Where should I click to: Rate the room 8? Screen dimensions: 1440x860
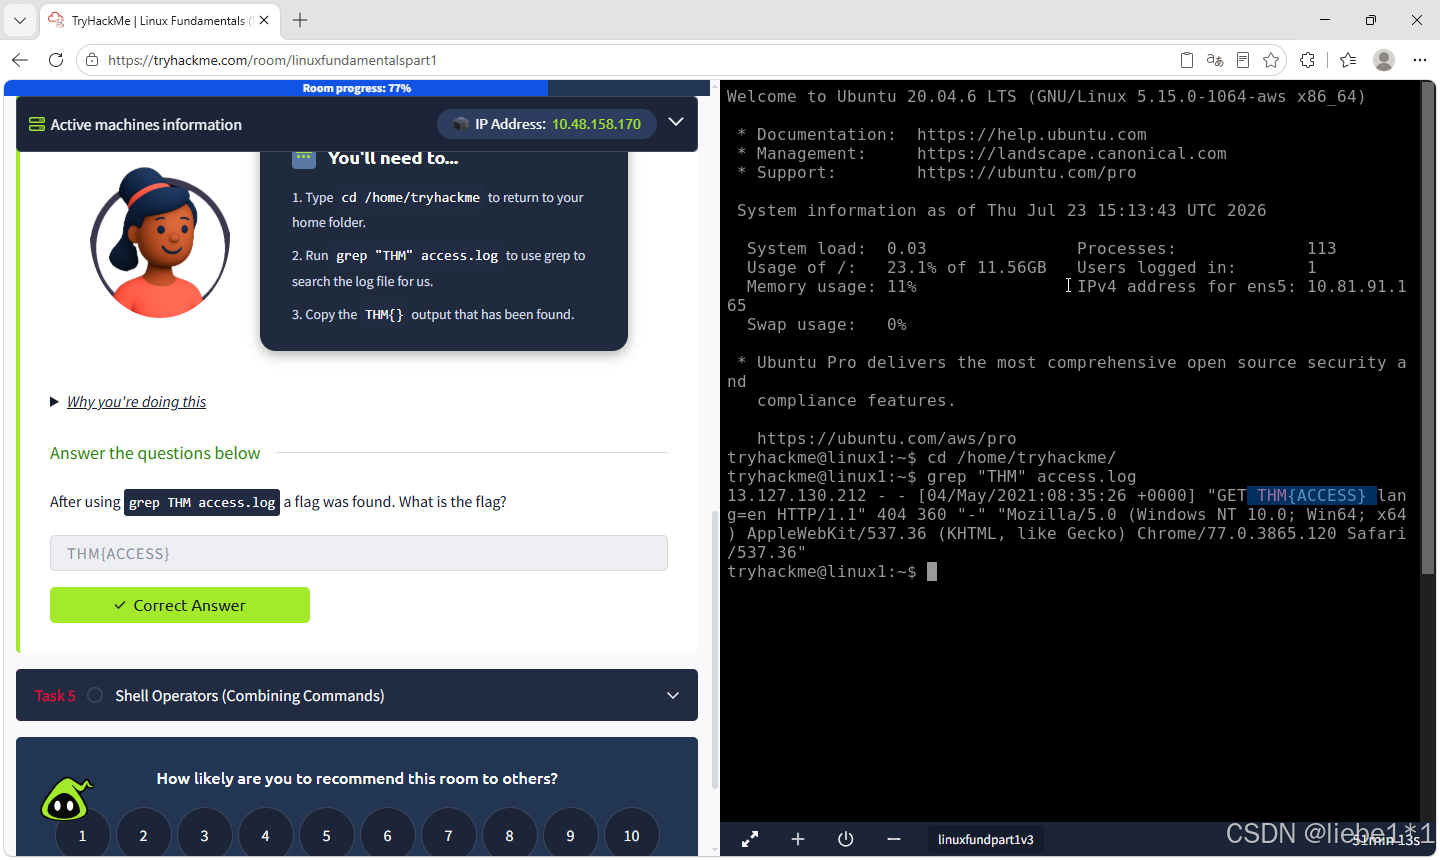pyautogui.click(x=509, y=835)
